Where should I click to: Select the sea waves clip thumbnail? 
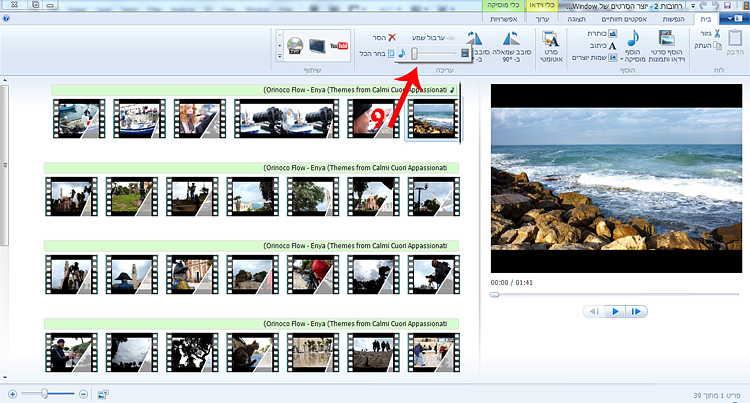point(434,118)
